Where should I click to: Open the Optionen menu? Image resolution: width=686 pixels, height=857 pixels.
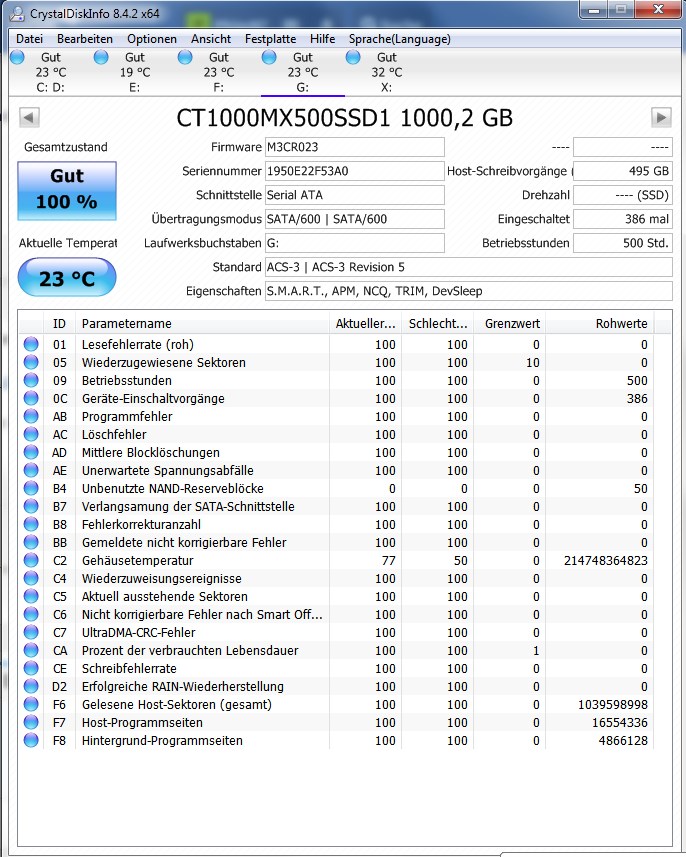tap(152, 39)
